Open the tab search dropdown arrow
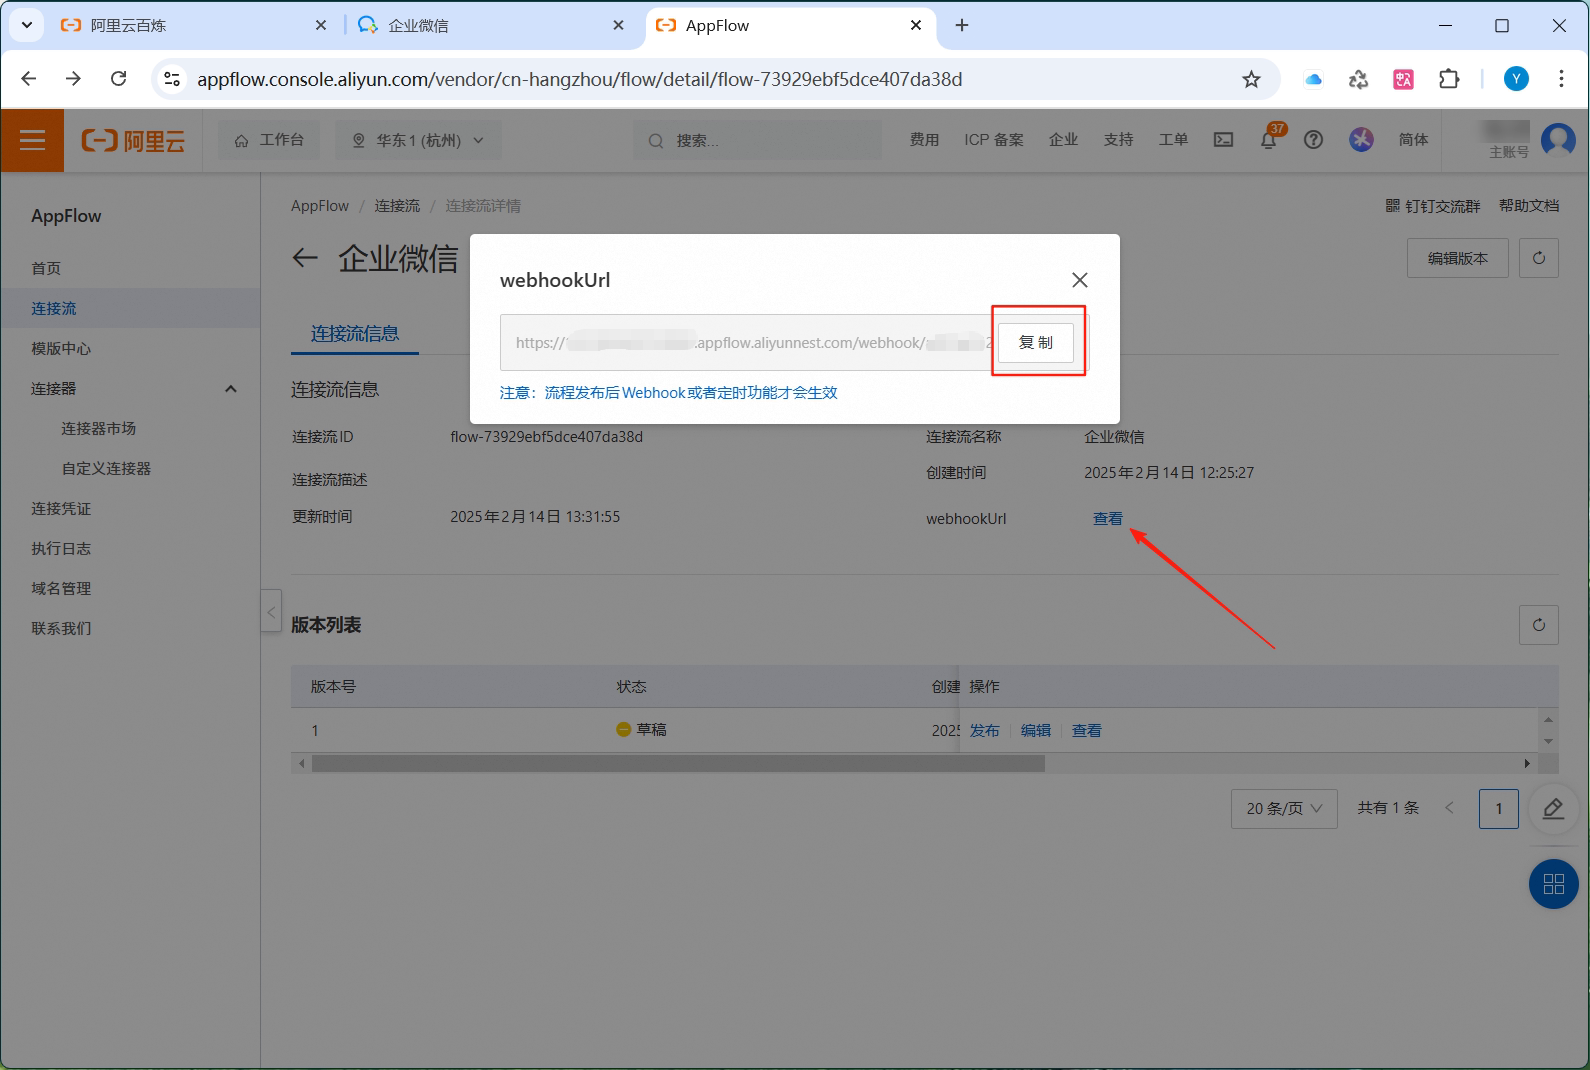Screen dimensions: 1590x1070 coord(27,25)
